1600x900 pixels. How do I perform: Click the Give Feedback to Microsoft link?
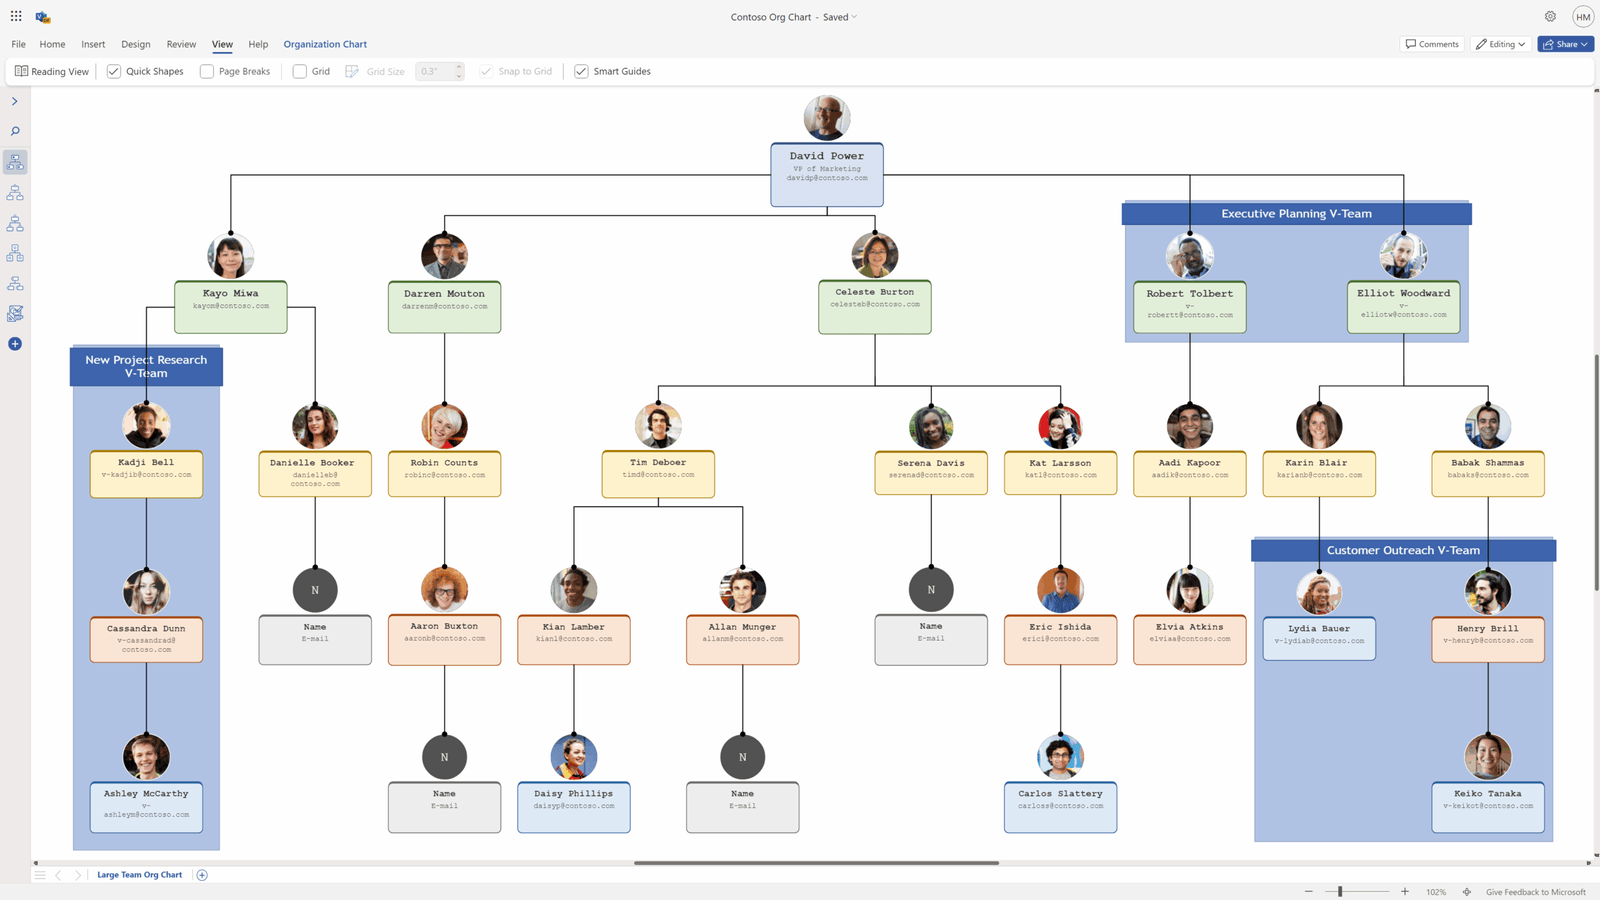coord(1537,891)
